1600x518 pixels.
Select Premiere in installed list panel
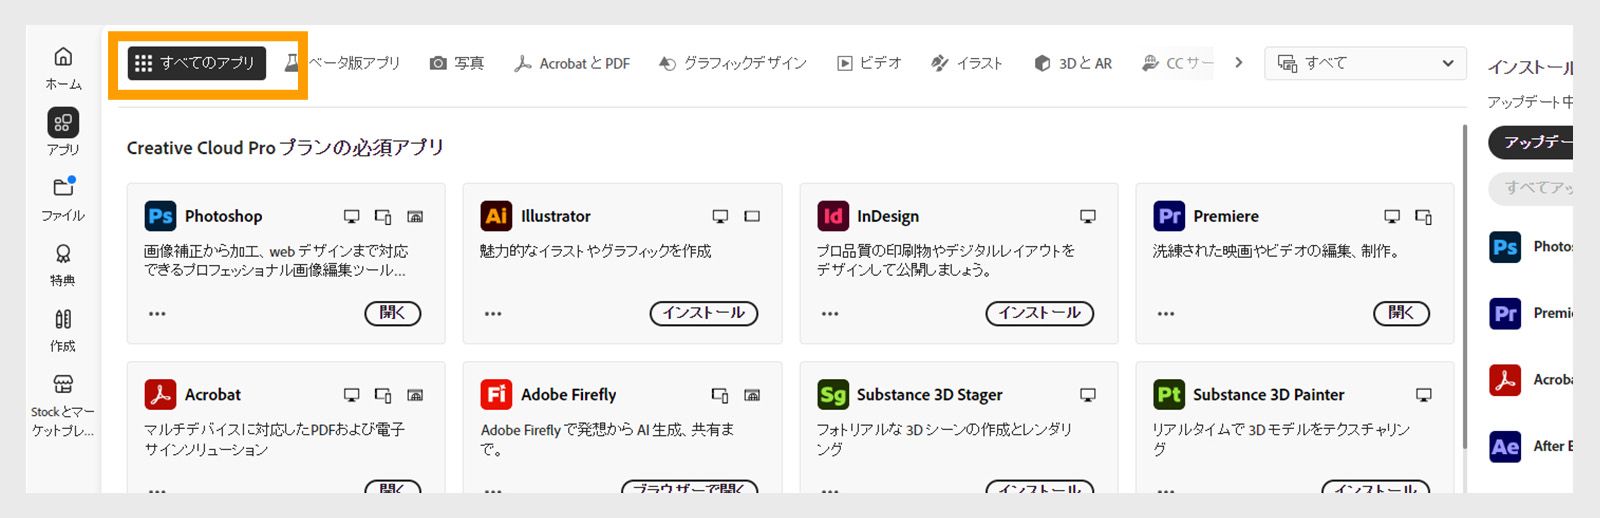[x=1531, y=313]
